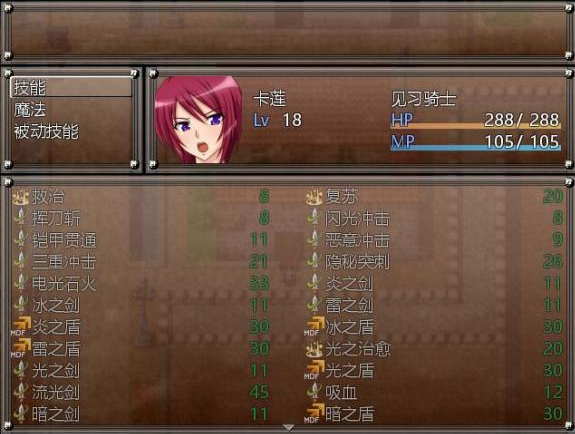
Task: Click the MDF icon next to 冰之盾
Action: (x=314, y=327)
